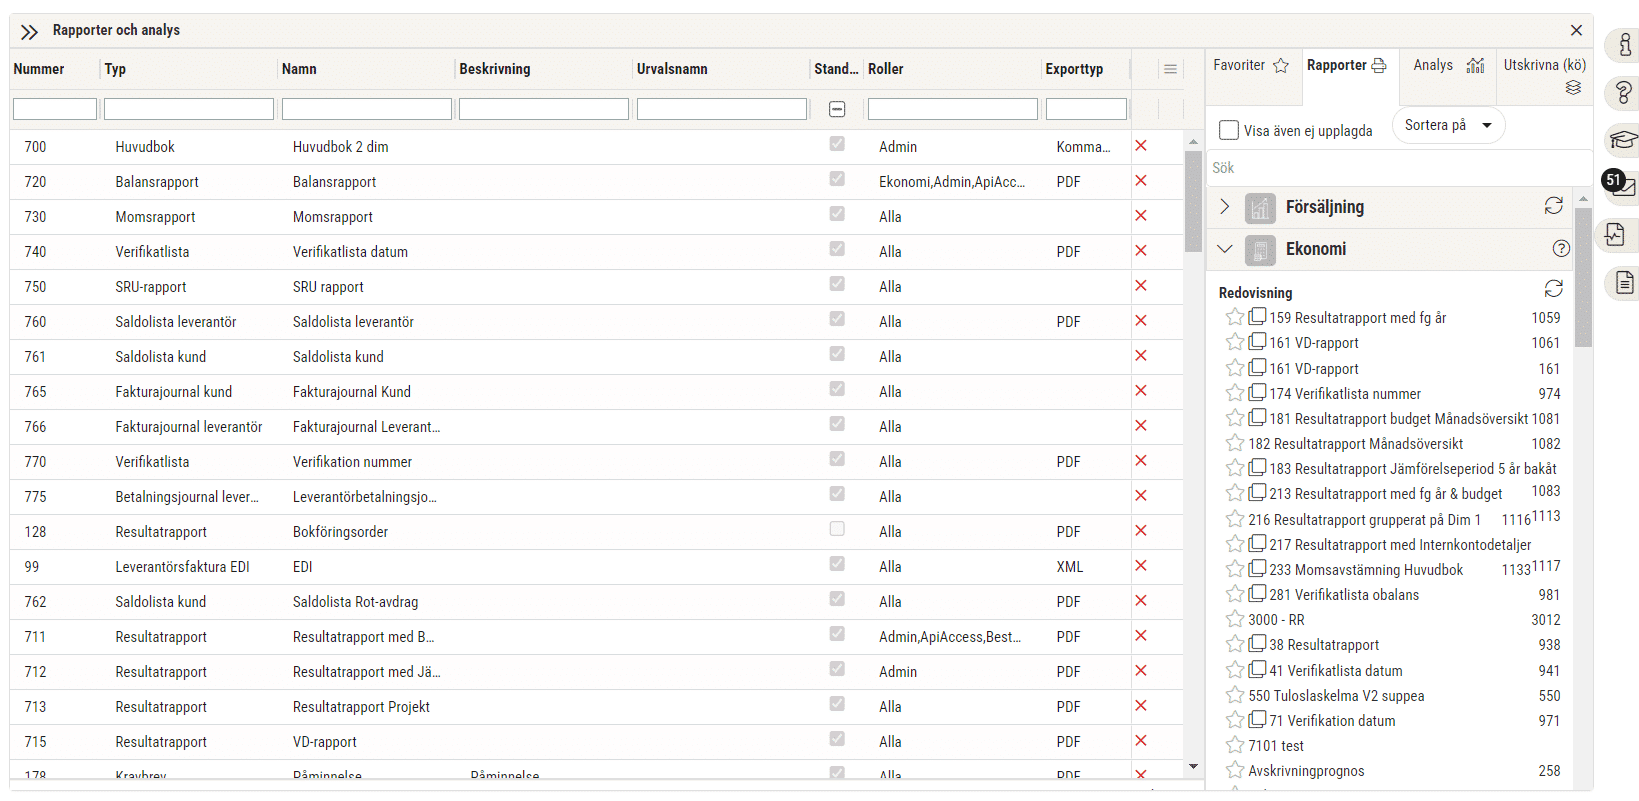Viewport: 1639px width, 801px height.
Task: Remove the EDI row with red X
Action: coord(1141,566)
